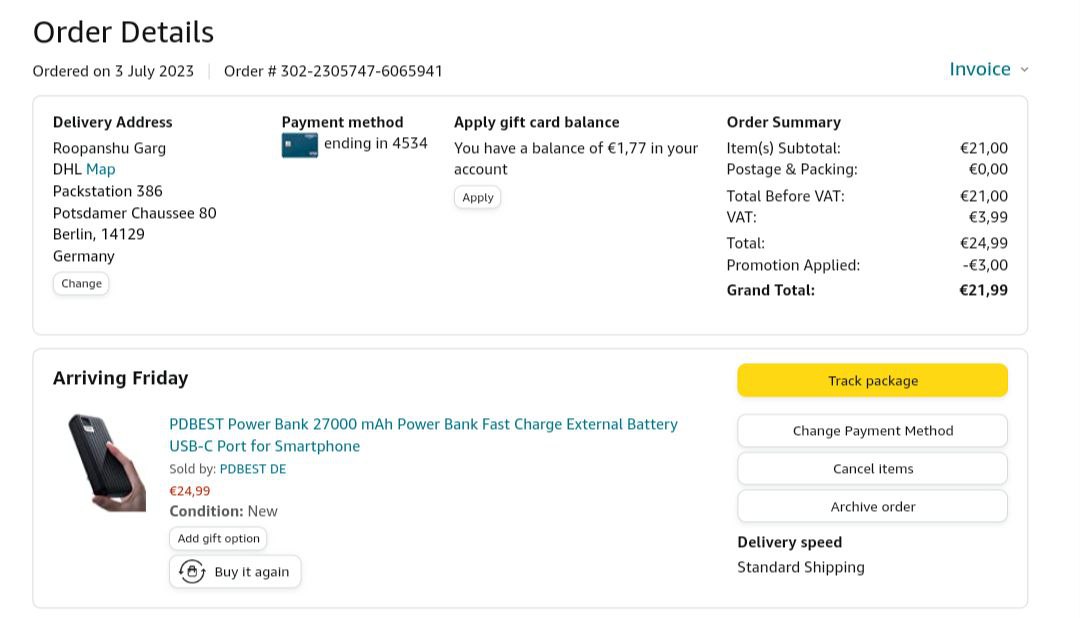The width and height of the screenshot is (1080, 618).
Task: Click the Buy it again cart icon
Action: tap(192, 572)
